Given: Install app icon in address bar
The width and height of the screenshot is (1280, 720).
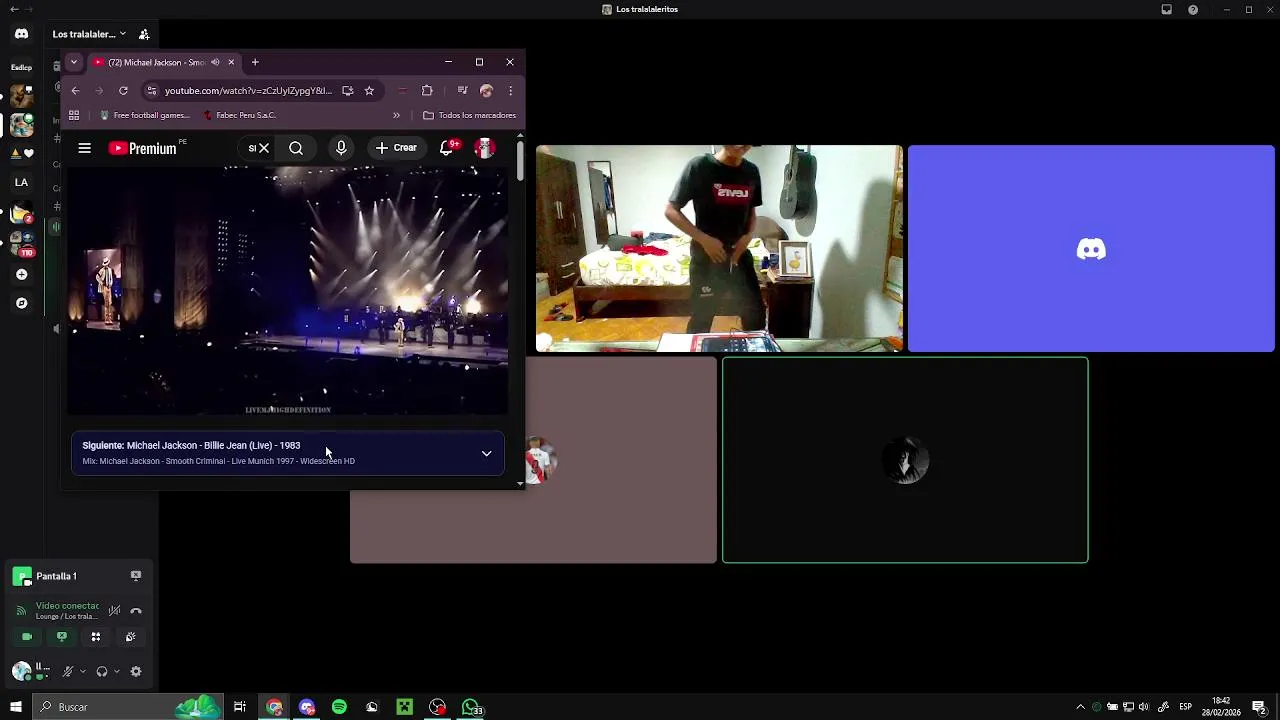Looking at the screenshot, I should click(x=347, y=91).
